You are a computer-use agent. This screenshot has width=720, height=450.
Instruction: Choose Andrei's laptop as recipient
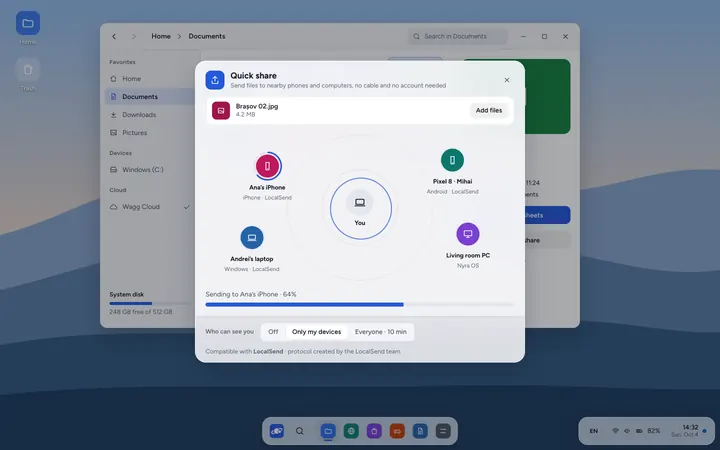point(252,237)
